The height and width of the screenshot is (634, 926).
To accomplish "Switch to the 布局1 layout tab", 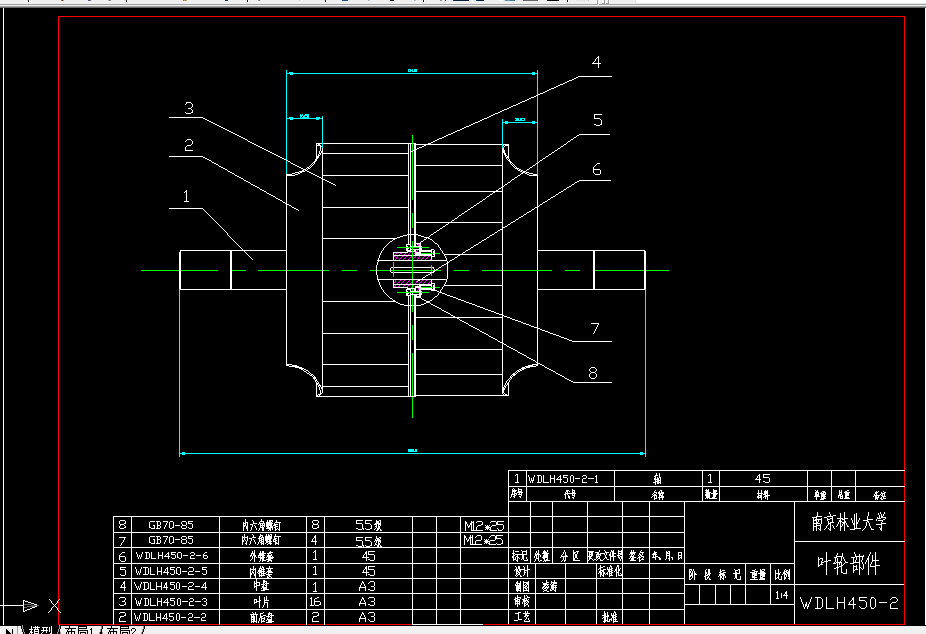I will pyautogui.click(x=79, y=630).
